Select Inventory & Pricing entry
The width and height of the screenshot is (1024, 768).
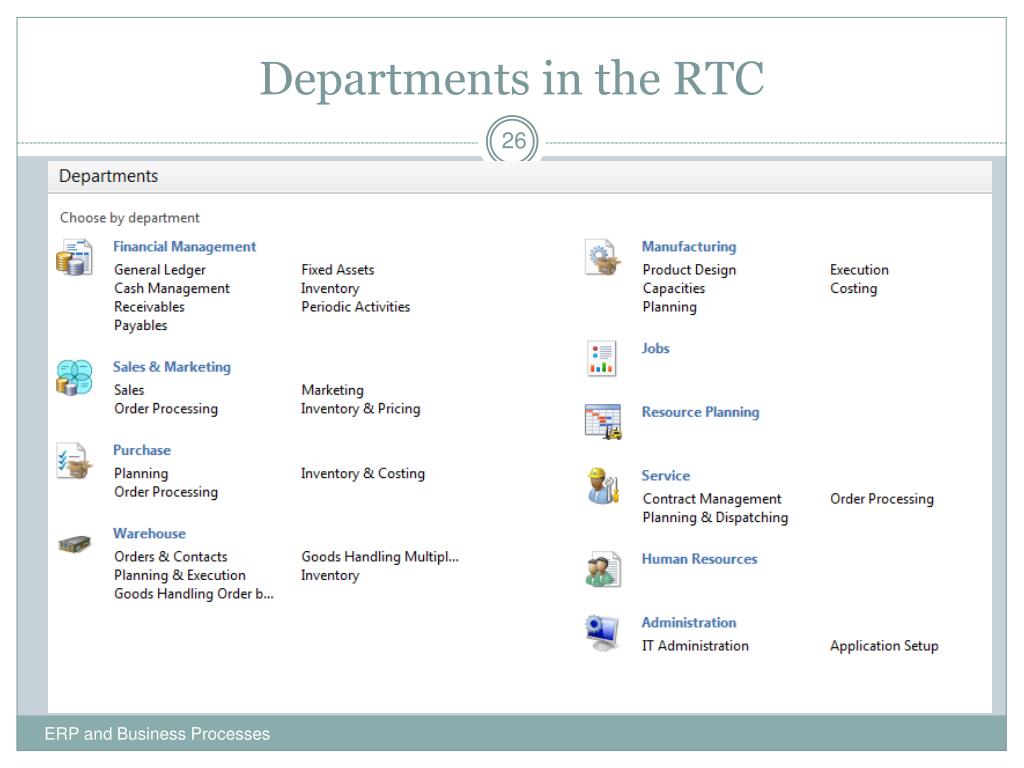coord(360,409)
